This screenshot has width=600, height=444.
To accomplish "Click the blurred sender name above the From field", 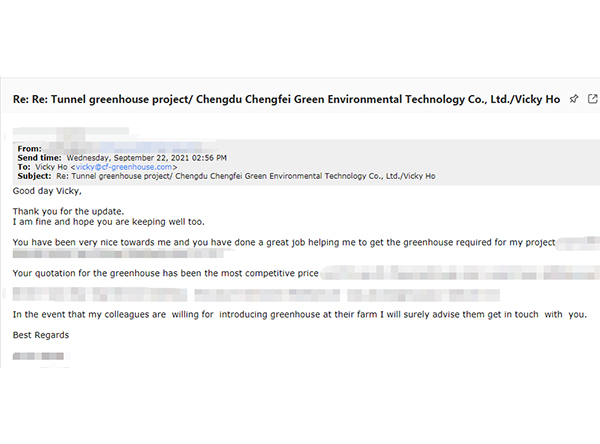I will point(71,132).
